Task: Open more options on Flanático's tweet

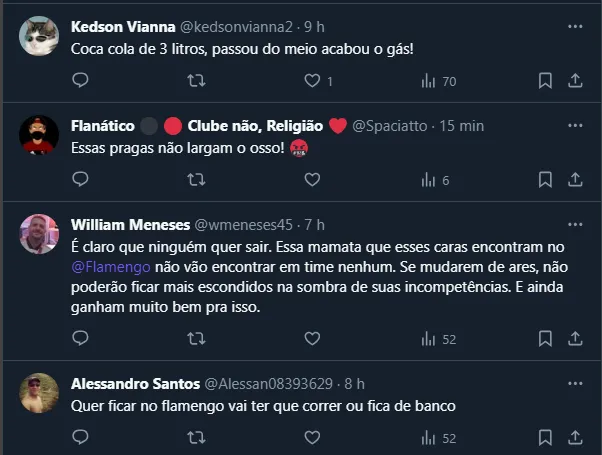Action: tap(575, 127)
